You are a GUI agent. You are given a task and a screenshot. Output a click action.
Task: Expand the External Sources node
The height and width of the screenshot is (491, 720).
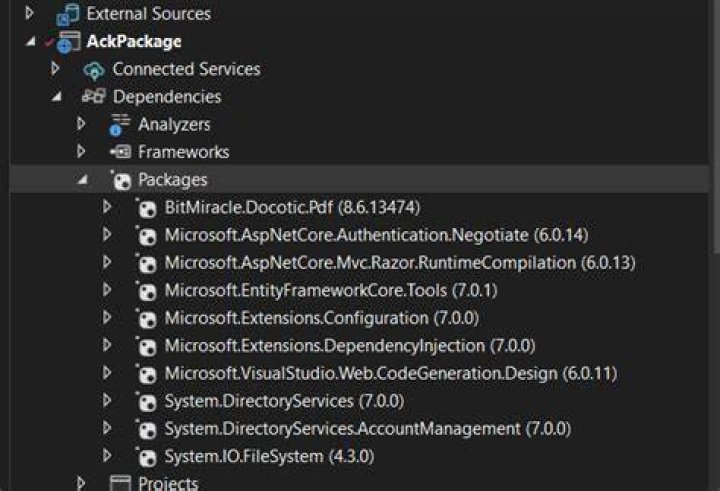(29, 13)
